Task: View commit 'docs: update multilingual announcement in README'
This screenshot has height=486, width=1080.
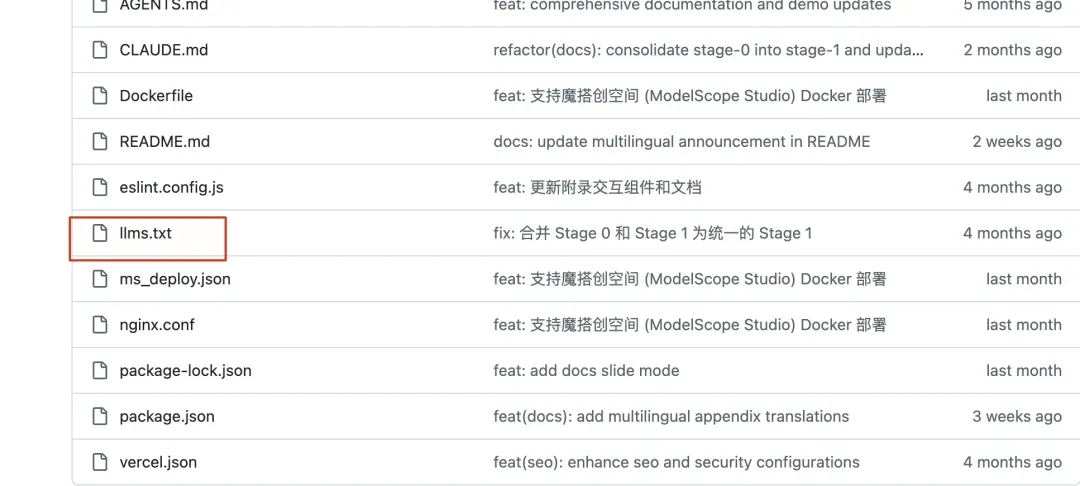Action: 682,142
